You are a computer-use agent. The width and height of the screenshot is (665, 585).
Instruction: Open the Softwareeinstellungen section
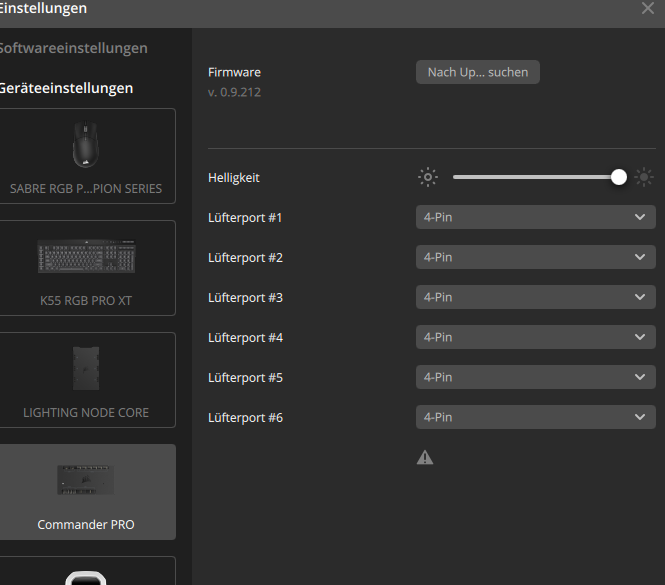pos(73,48)
